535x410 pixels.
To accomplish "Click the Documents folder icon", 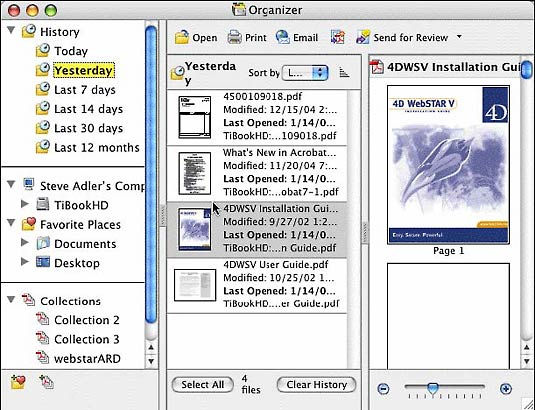I will (x=43, y=243).
